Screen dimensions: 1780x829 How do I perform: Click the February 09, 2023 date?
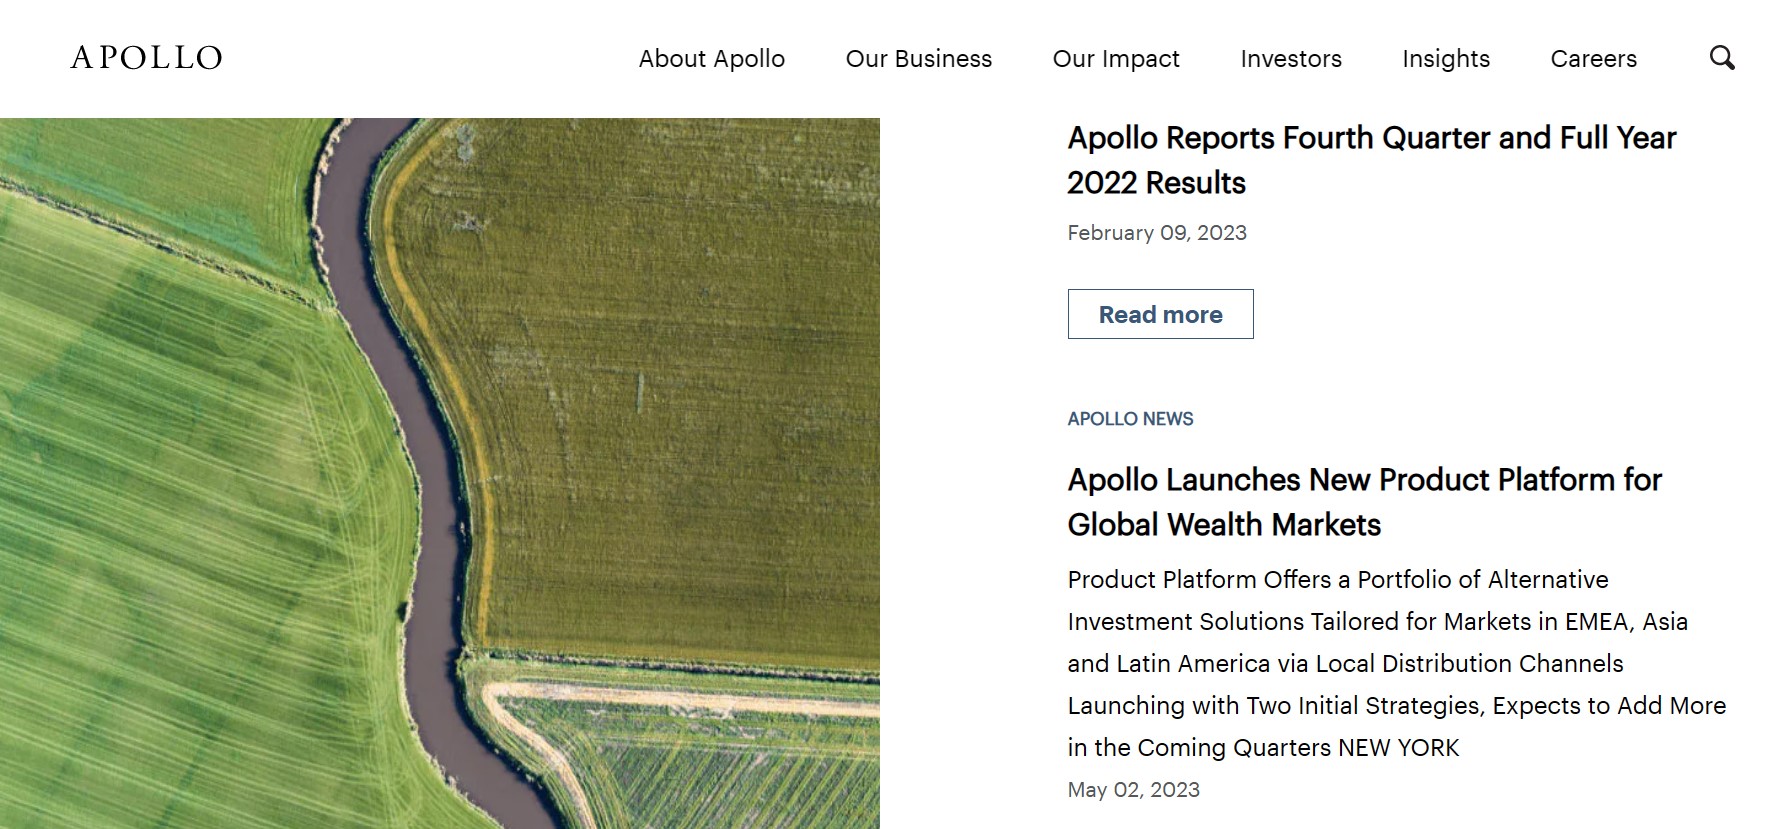point(1156,233)
